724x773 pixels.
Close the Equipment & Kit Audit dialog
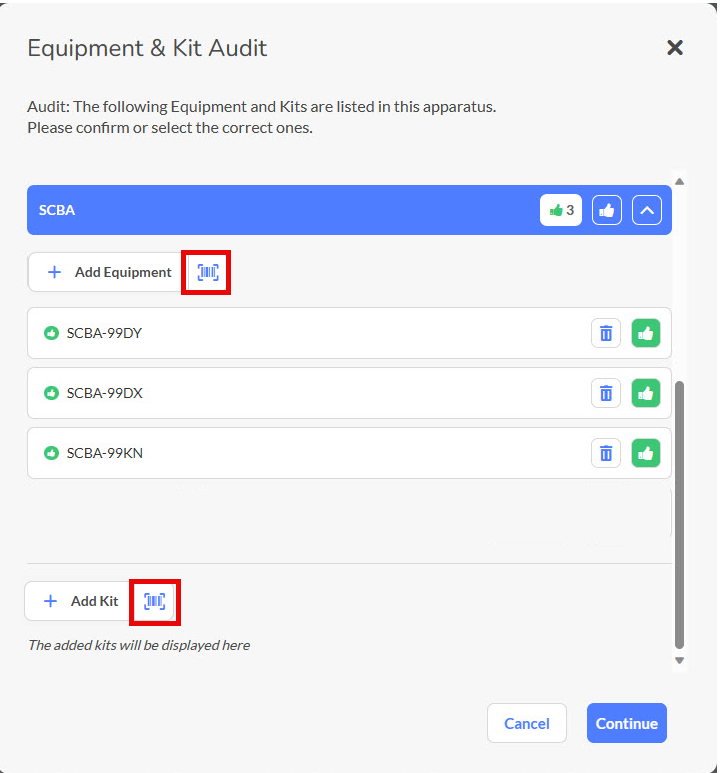pyautogui.click(x=675, y=48)
